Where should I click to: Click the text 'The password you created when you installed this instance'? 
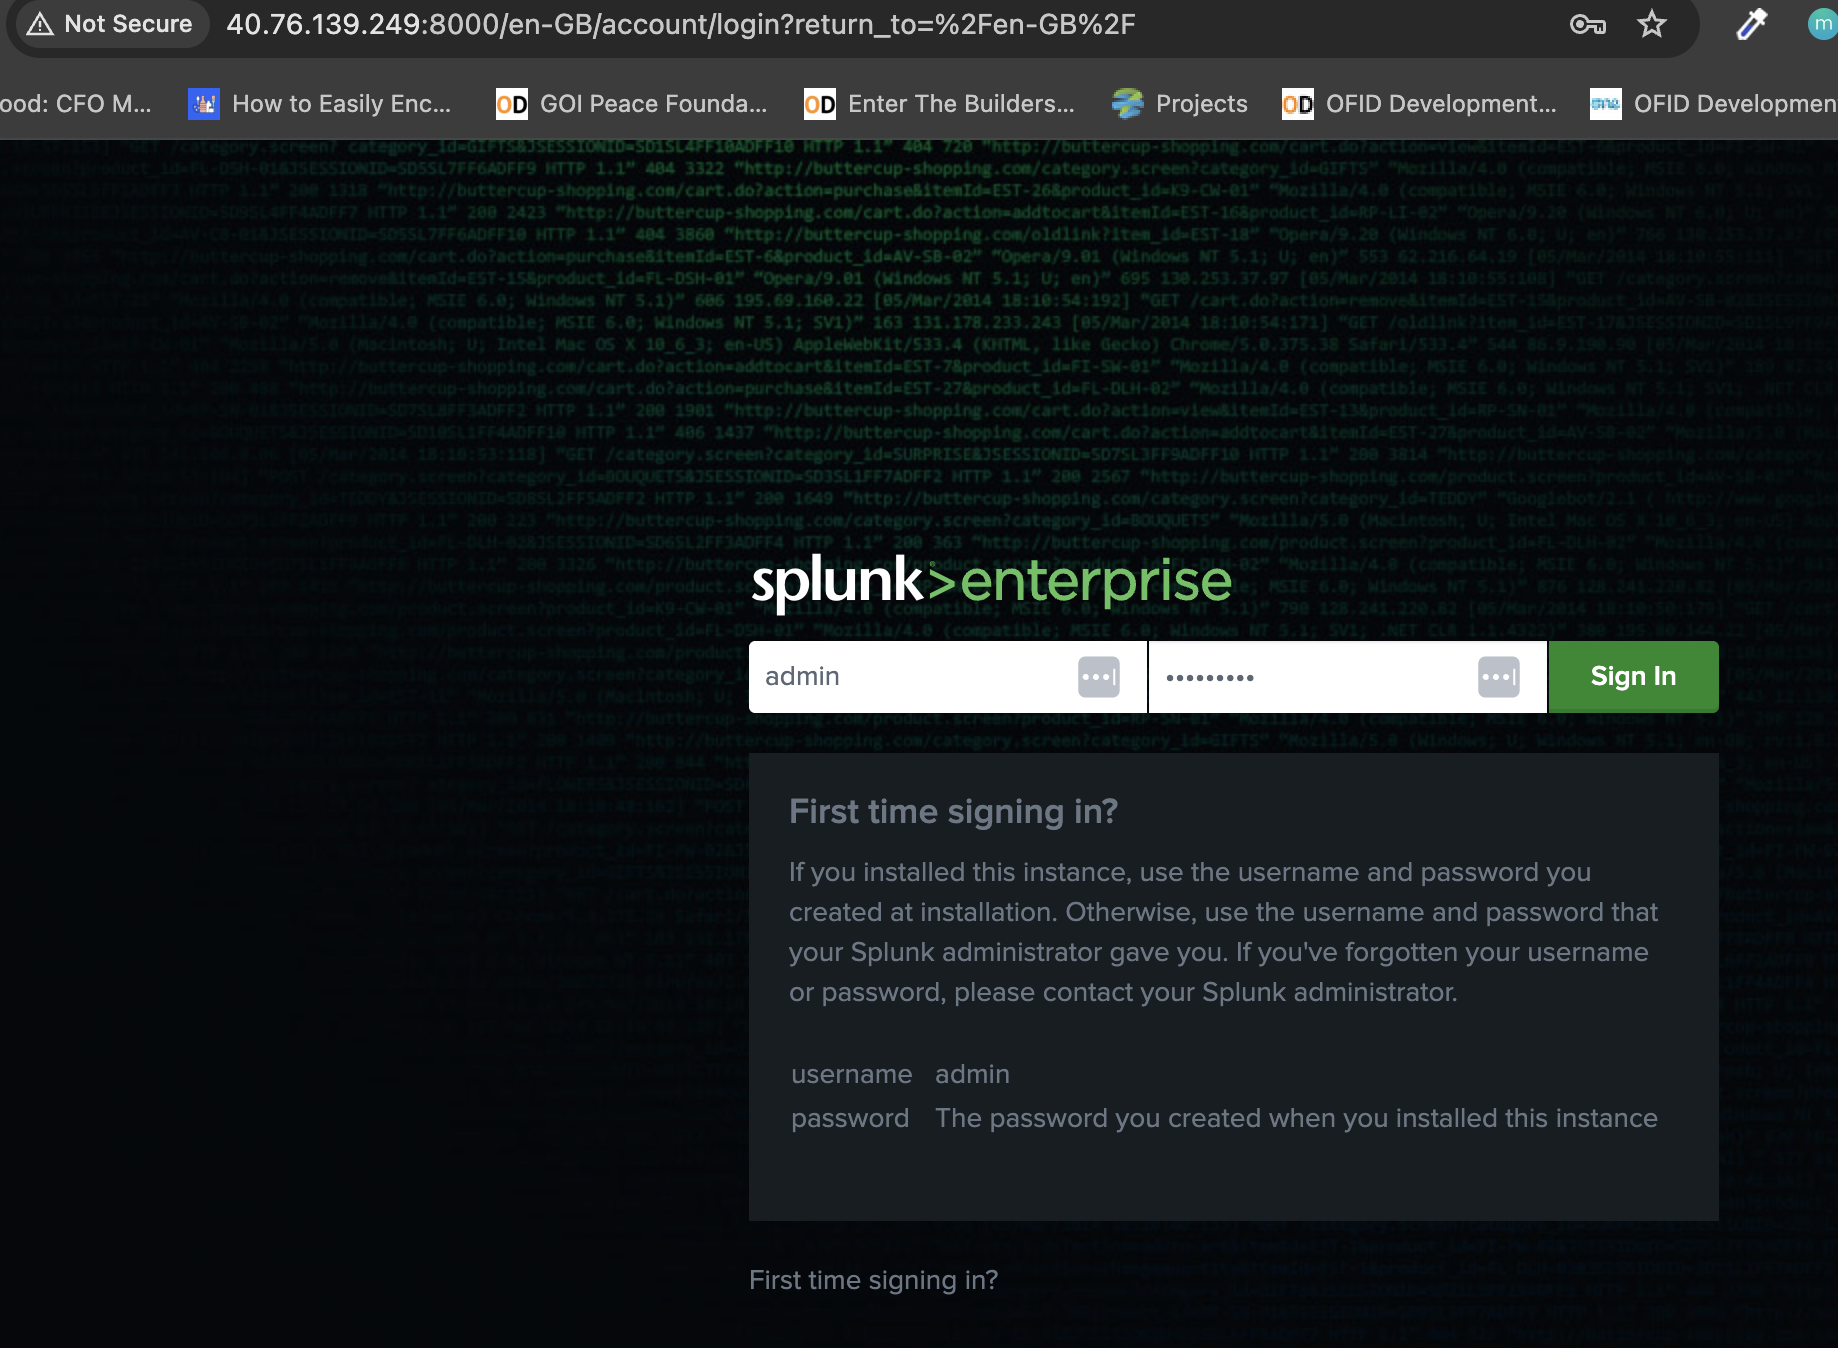point(1296,1118)
